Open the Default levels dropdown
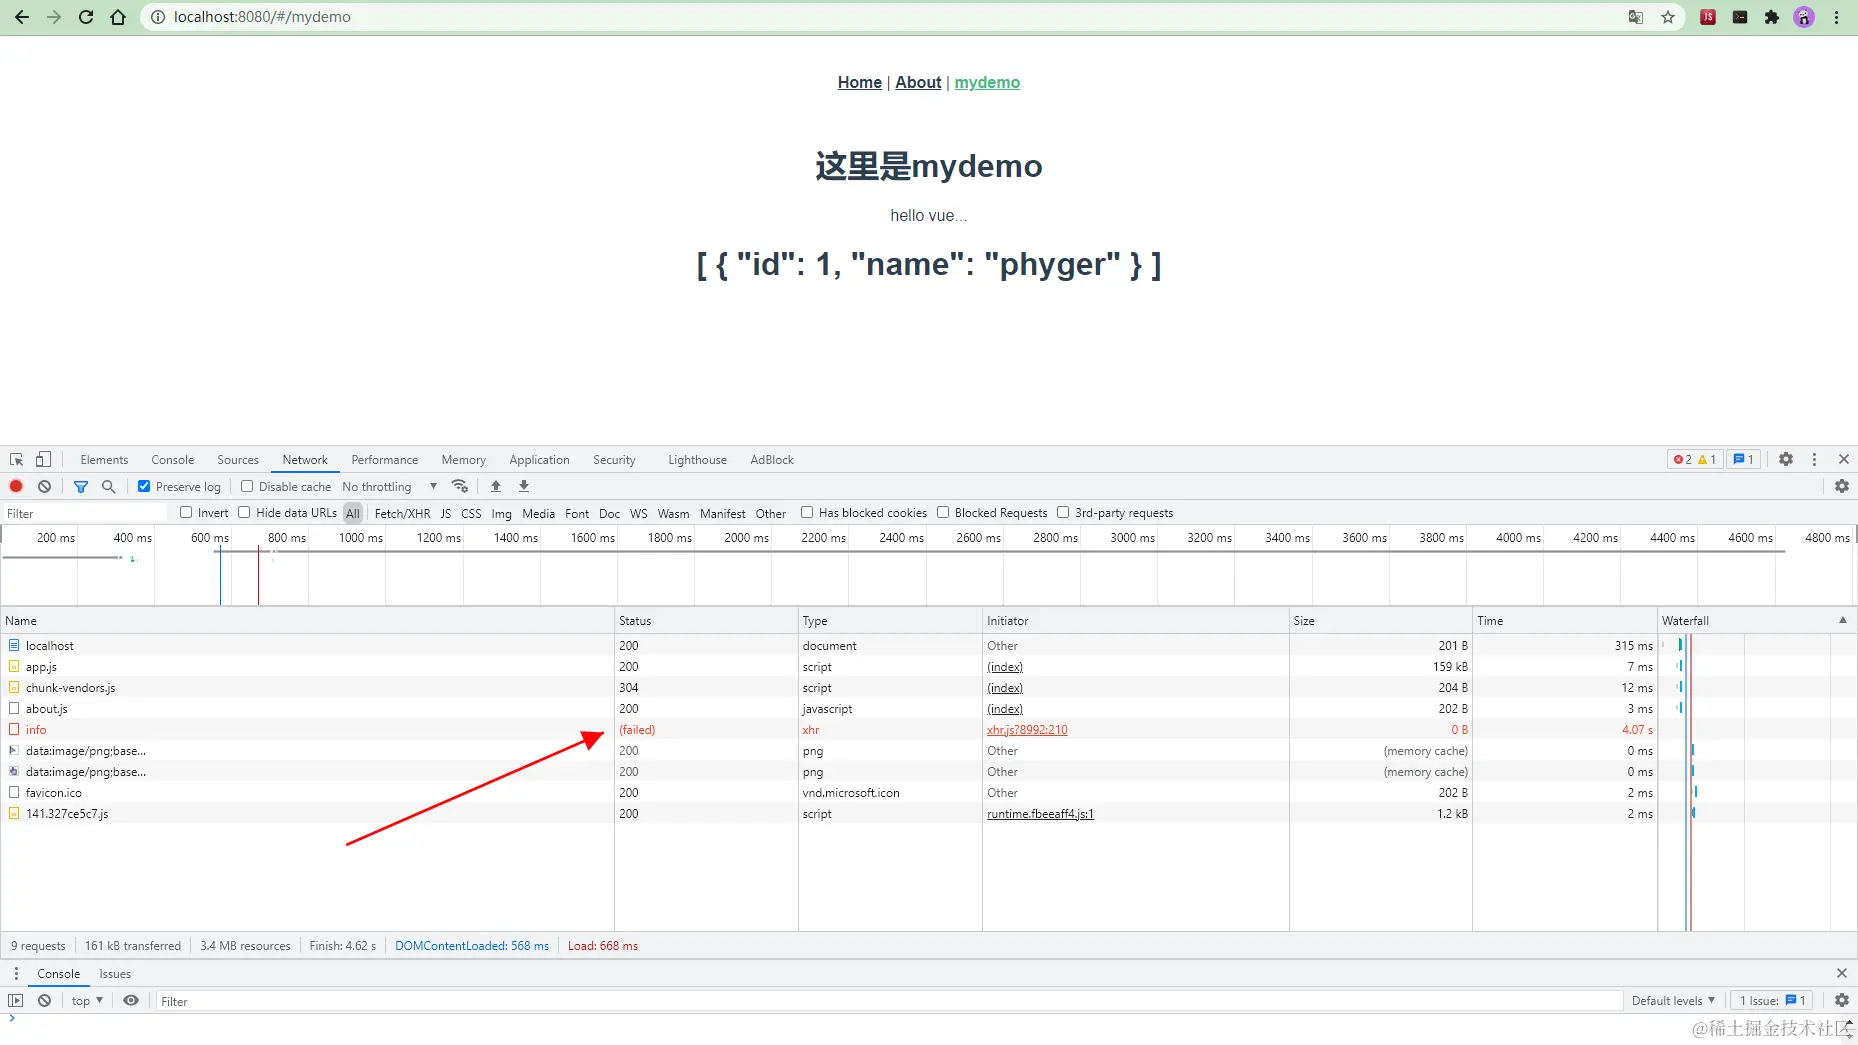The height and width of the screenshot is (1045, 1858). (1673, 1001)
